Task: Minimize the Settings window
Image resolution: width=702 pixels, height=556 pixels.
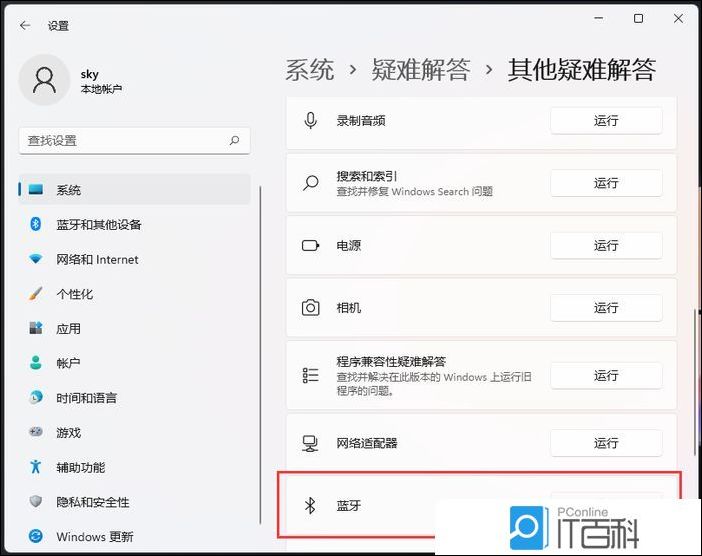Action: pyautogui.click(x=599, y=18)
